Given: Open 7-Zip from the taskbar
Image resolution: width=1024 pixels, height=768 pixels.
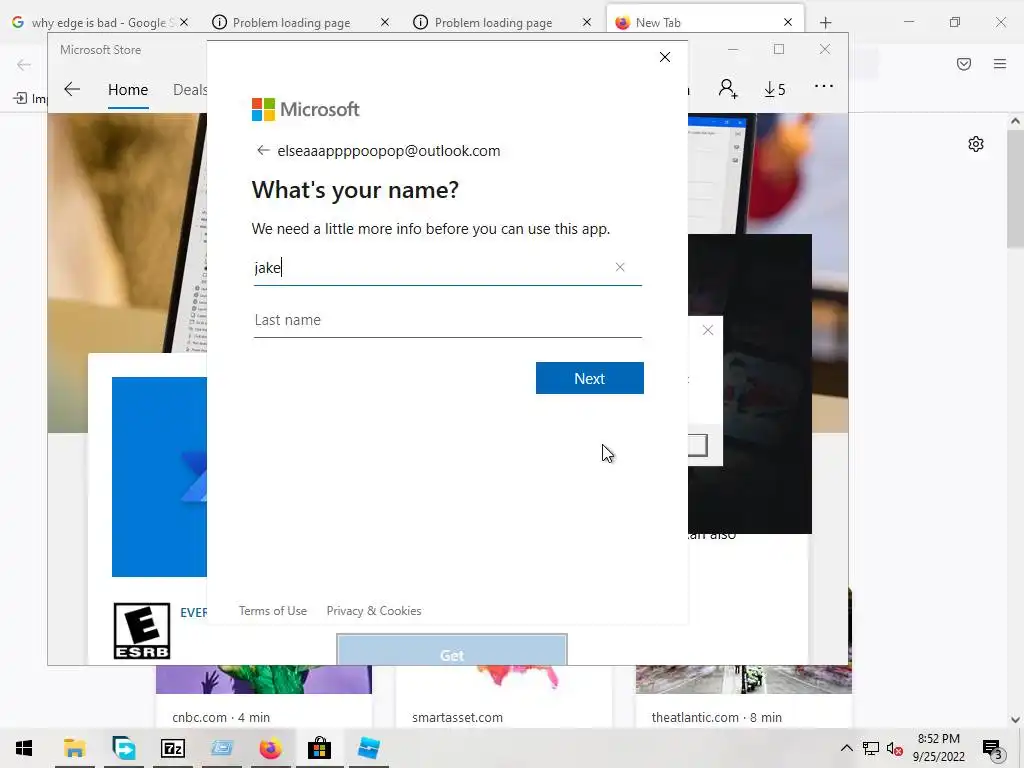Looking at the screenshot, I should point(172,748).
